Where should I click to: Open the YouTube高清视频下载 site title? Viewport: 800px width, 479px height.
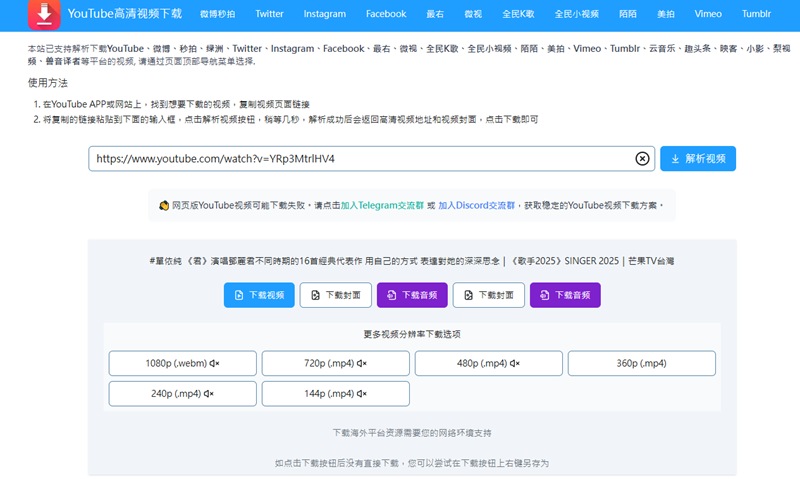124,14
